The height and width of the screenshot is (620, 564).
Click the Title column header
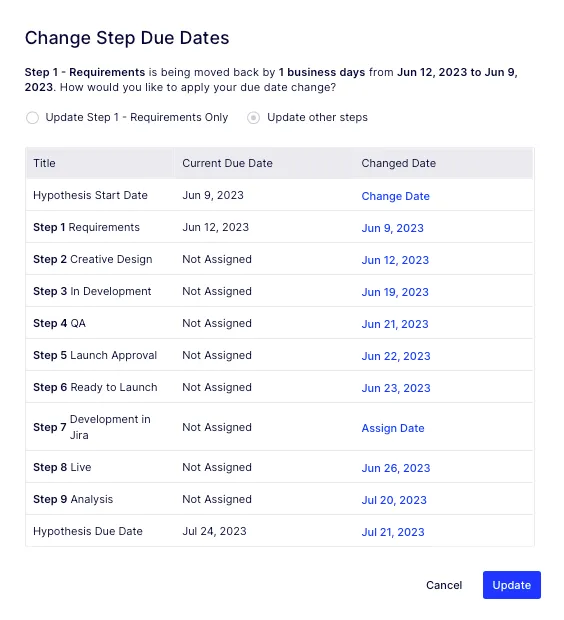pos(44,163)
